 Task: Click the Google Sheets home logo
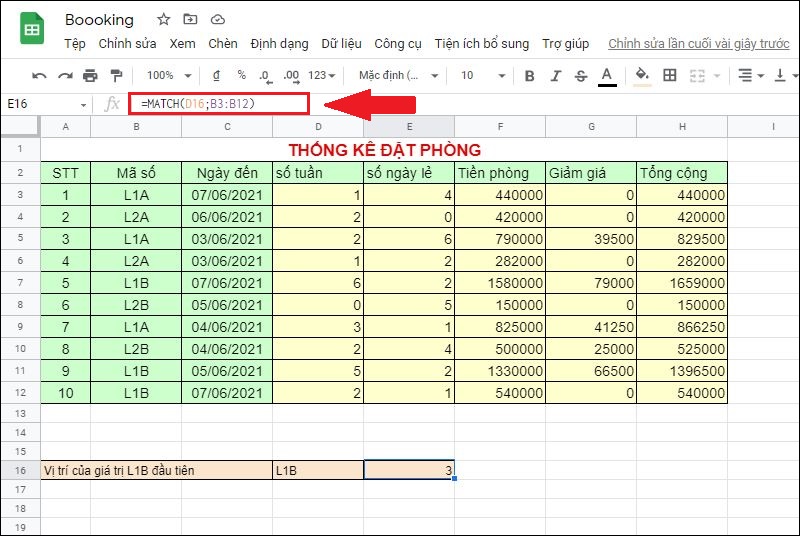pyautogui.click(x=32, y=30)
